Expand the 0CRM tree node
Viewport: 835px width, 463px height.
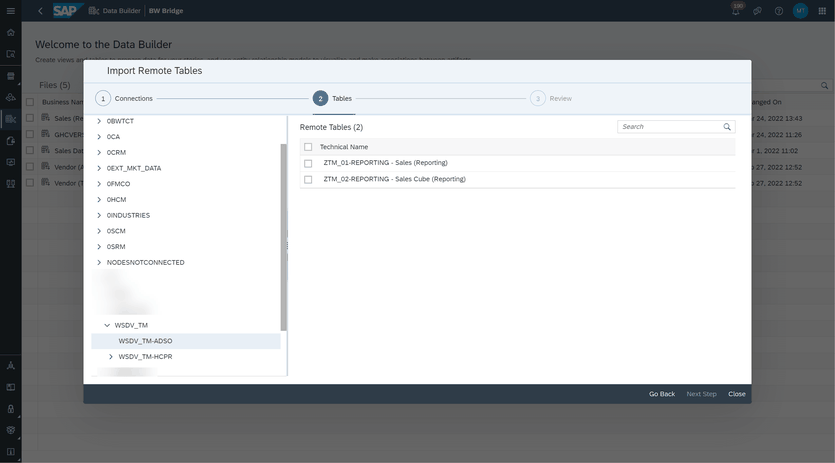coord(99,152)
